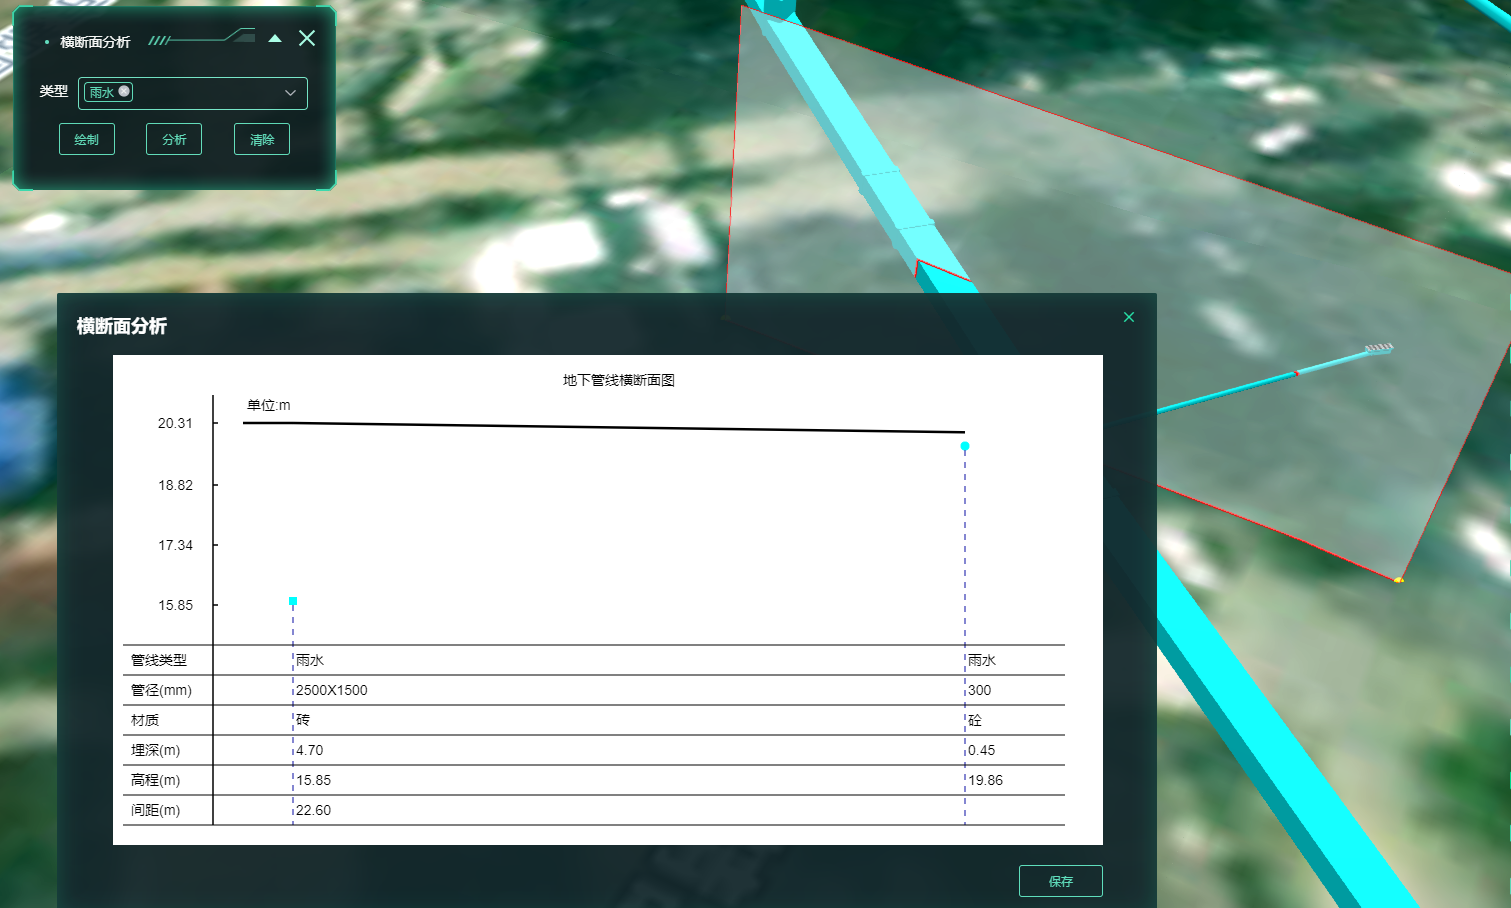Save the cross-section chart with 保存

pyautogui.click(x=1060, y=881)
